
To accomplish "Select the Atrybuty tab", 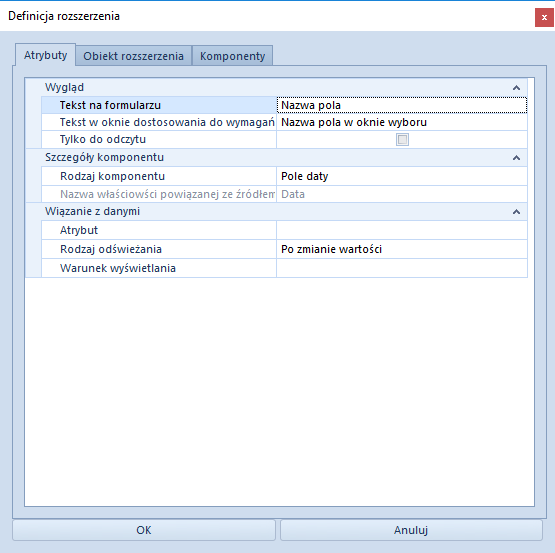I will (45, 55).
